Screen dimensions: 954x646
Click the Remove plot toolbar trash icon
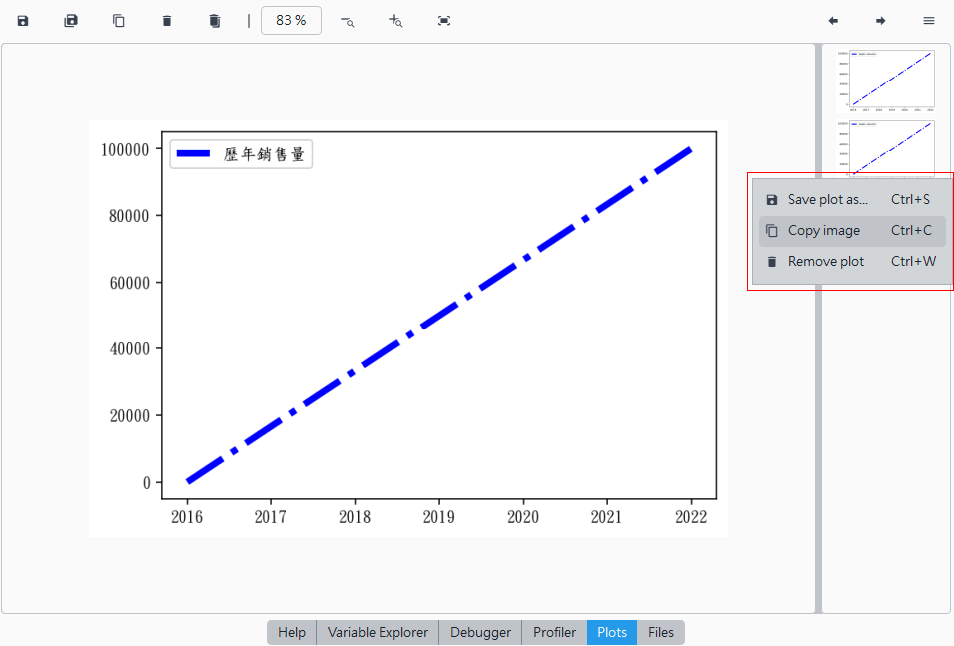tap(167, 21)
